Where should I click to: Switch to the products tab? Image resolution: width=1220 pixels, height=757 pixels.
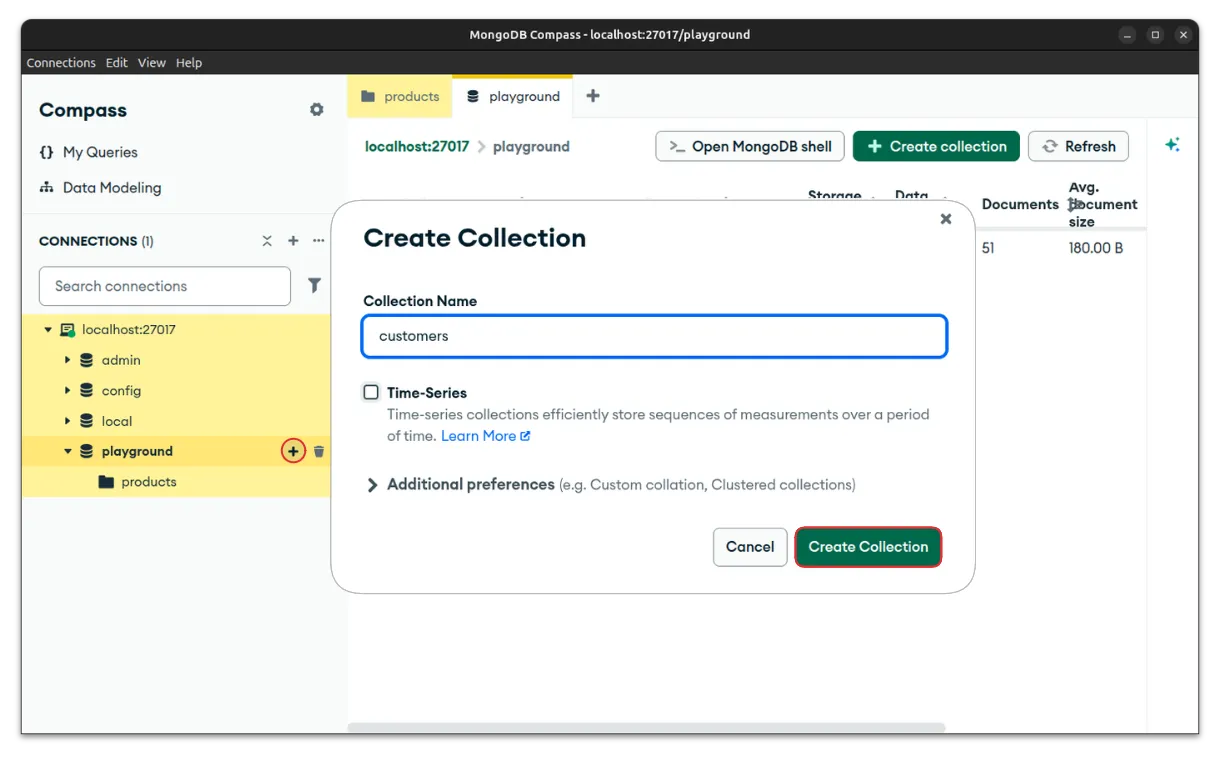point(400,97)
